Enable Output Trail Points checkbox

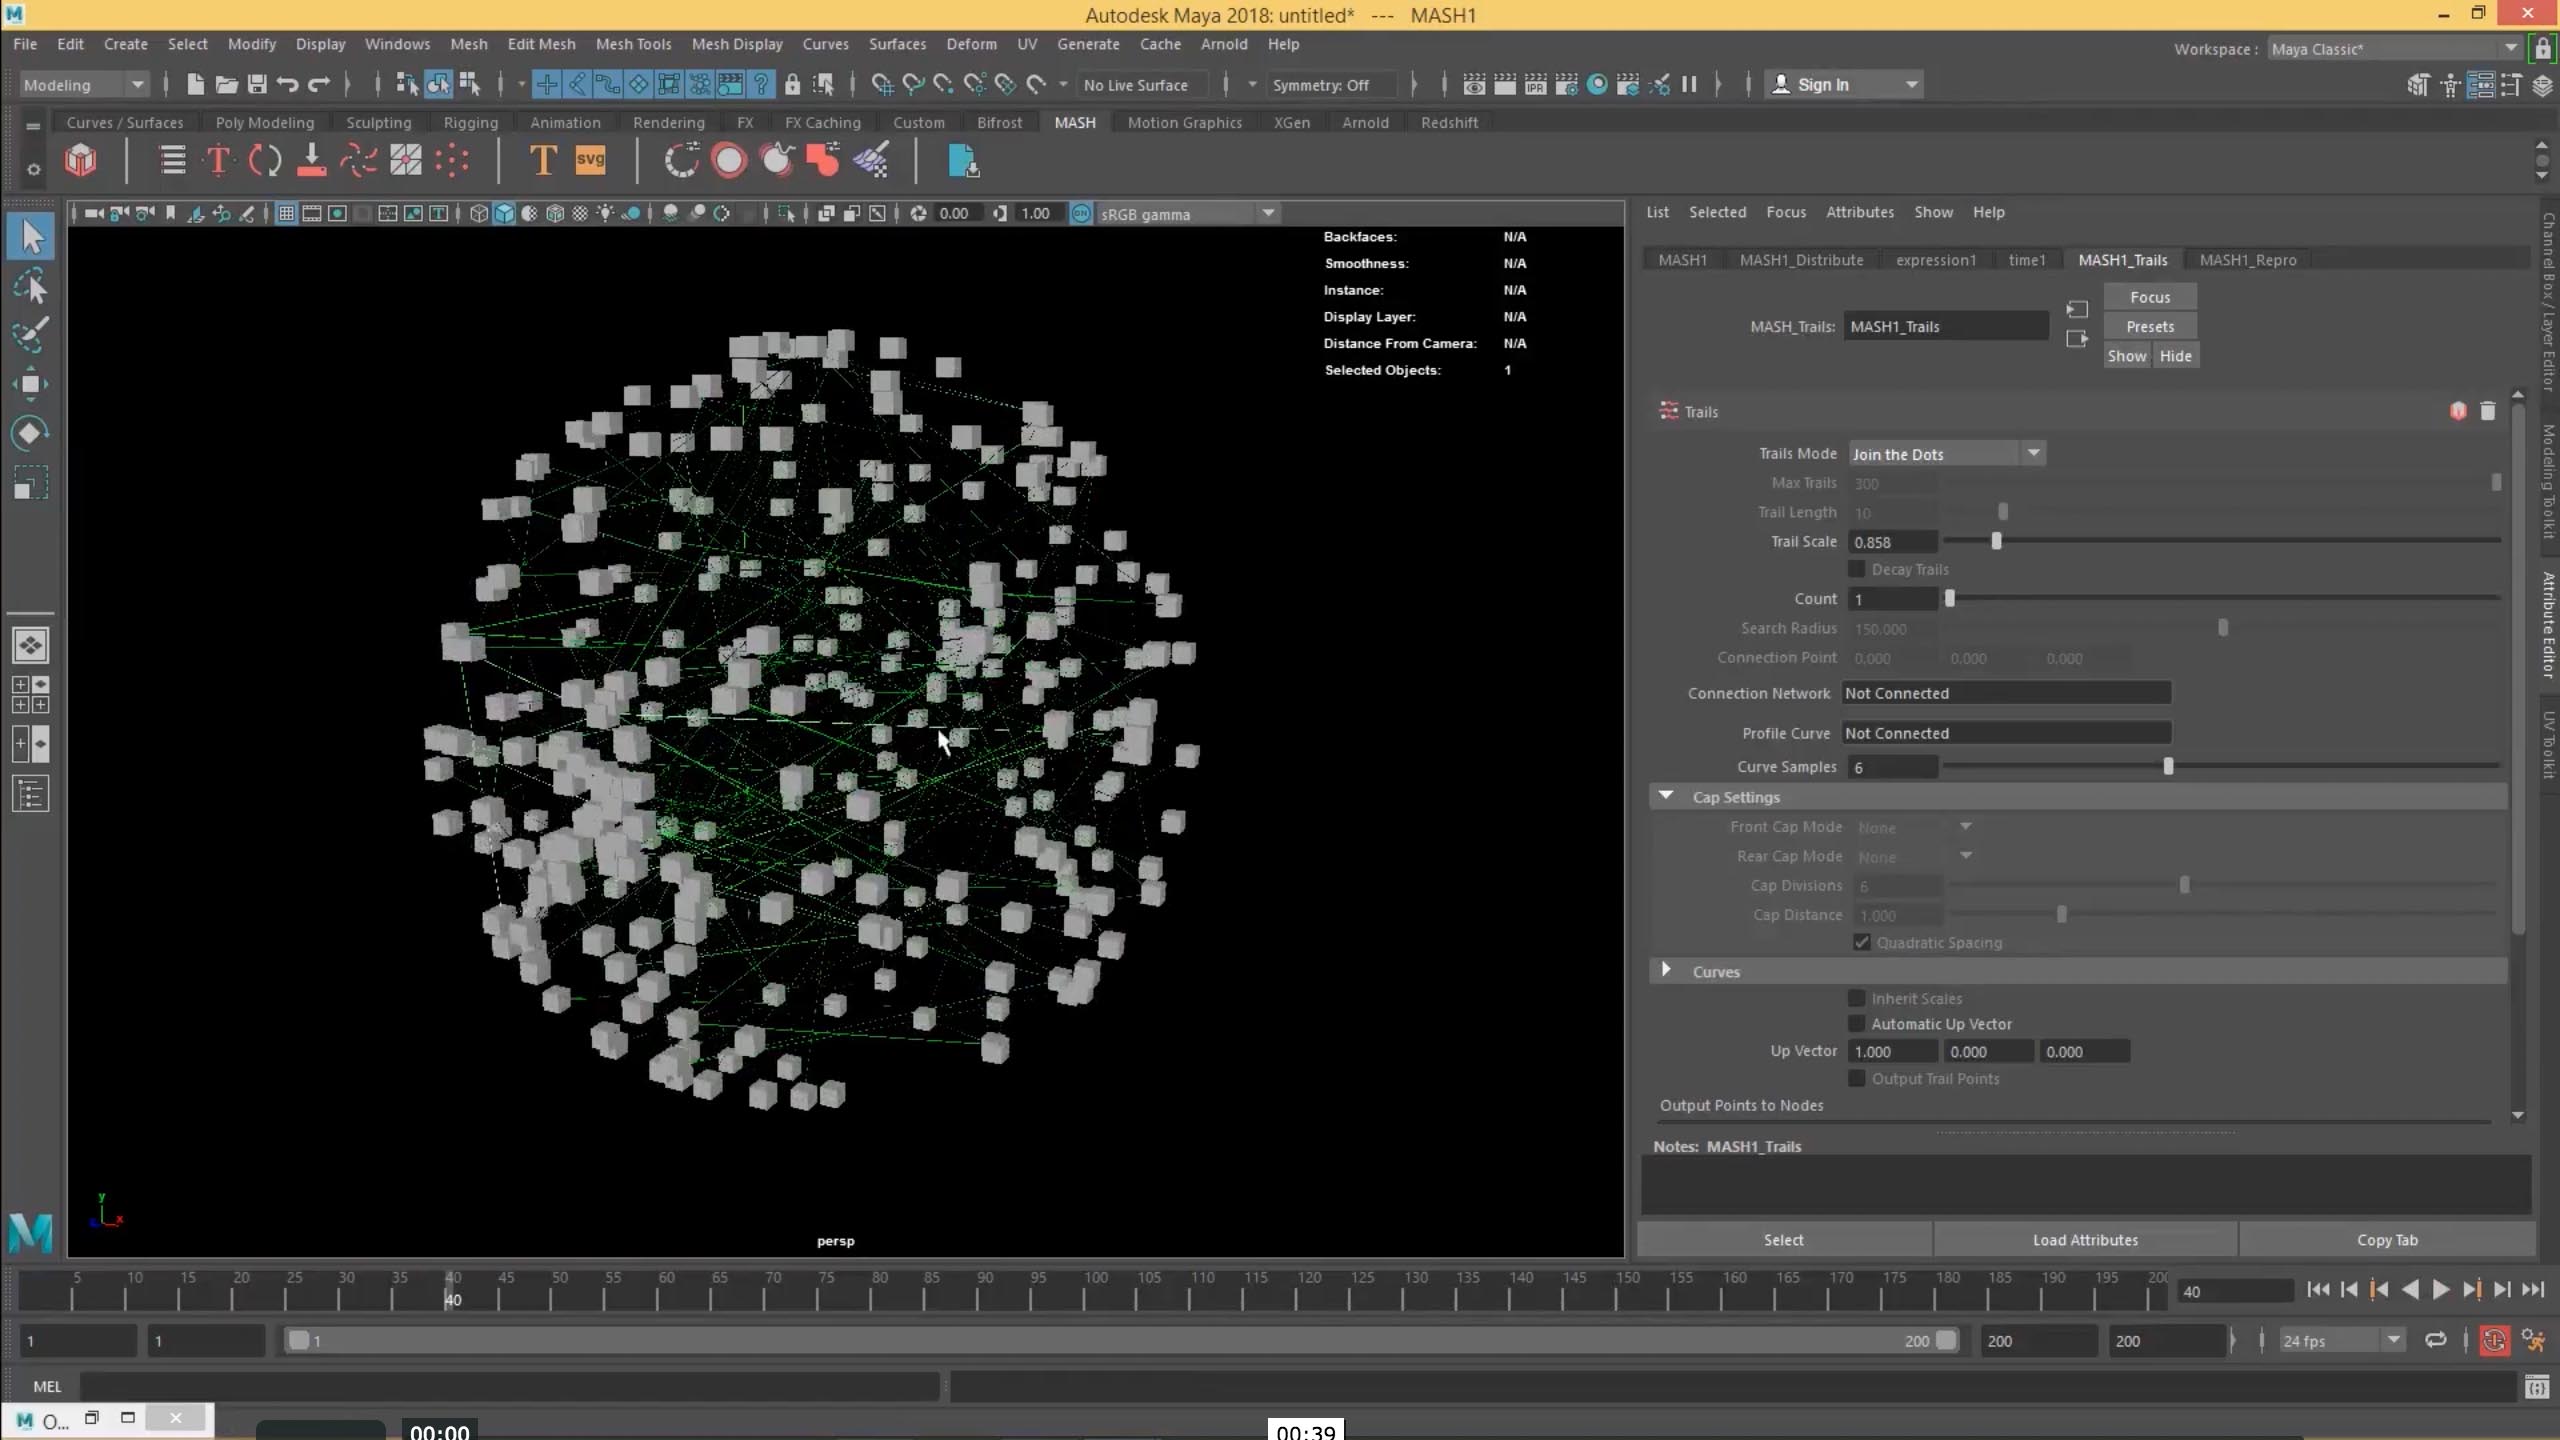coord(1857,1078)
